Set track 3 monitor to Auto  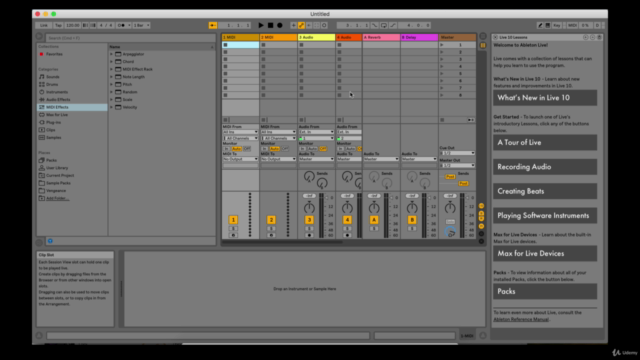[x=313, y=149]
